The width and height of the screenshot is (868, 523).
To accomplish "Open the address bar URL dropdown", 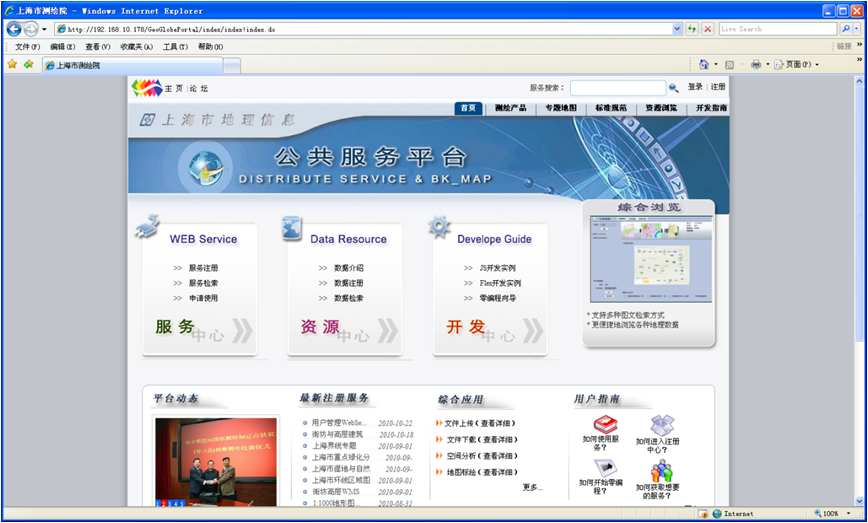I will tap(677, 29).
